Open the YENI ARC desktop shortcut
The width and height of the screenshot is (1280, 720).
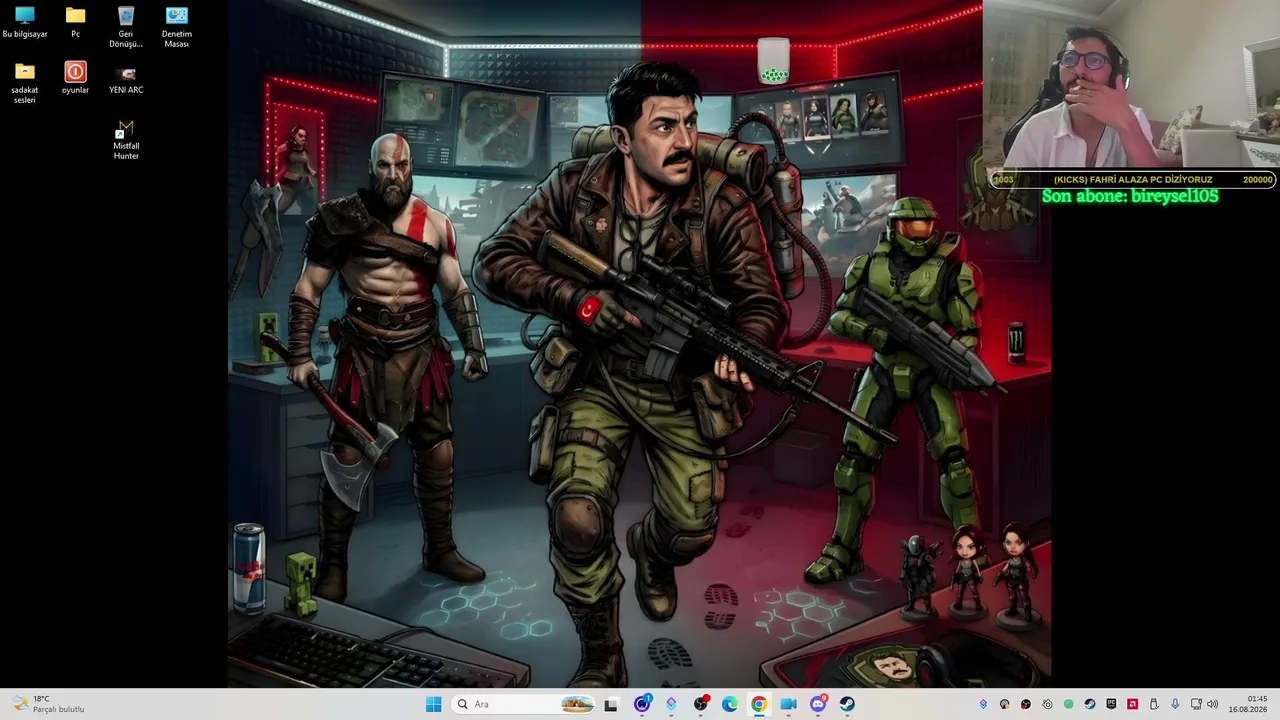point(126,79)
